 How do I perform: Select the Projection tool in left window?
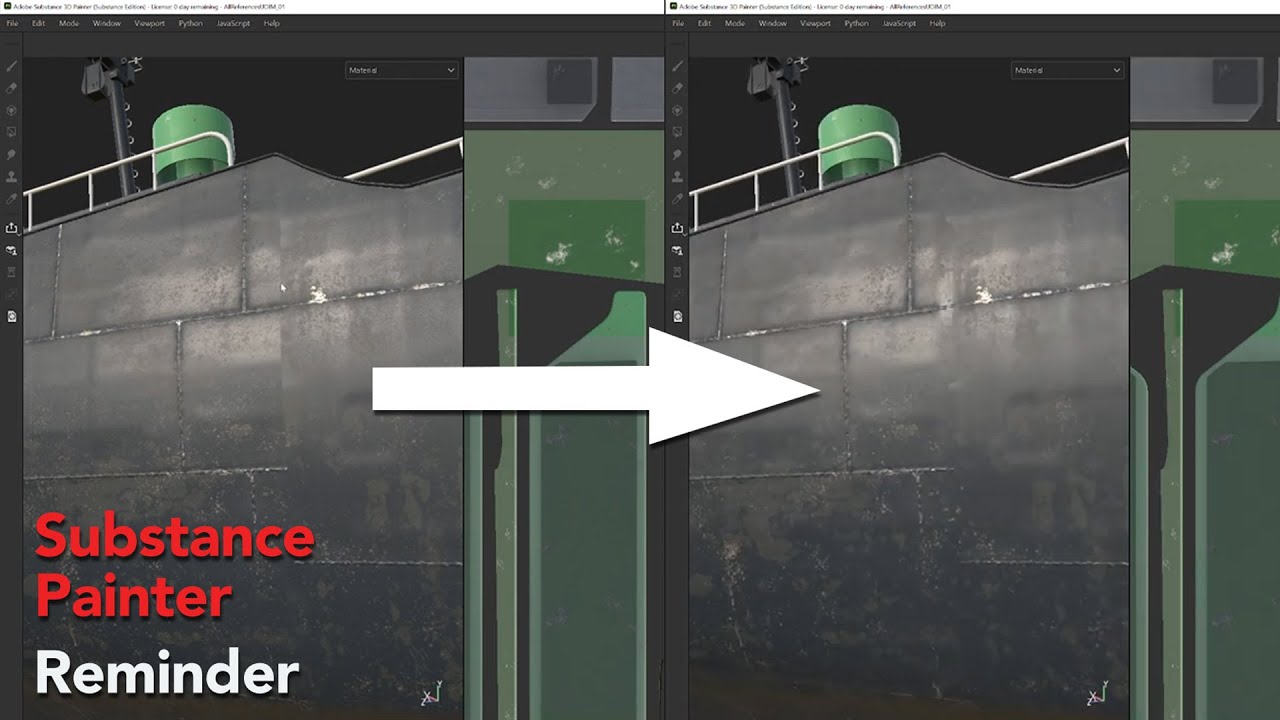click(12, 110)
